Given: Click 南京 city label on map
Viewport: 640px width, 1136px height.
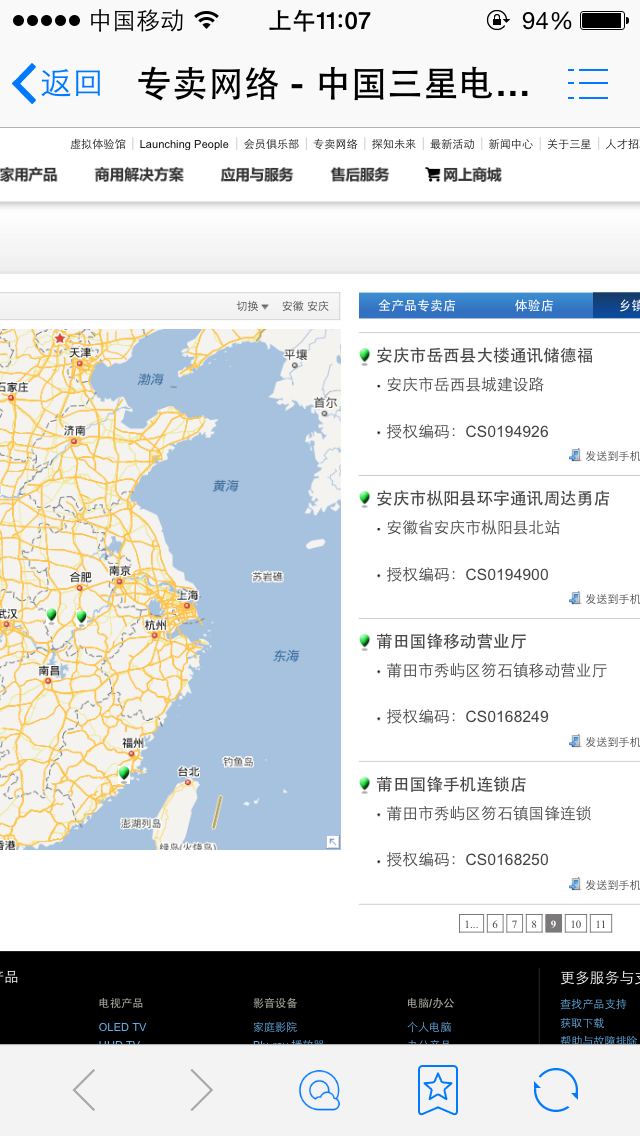Looking at the screenshot, I should tap(120, 572).
